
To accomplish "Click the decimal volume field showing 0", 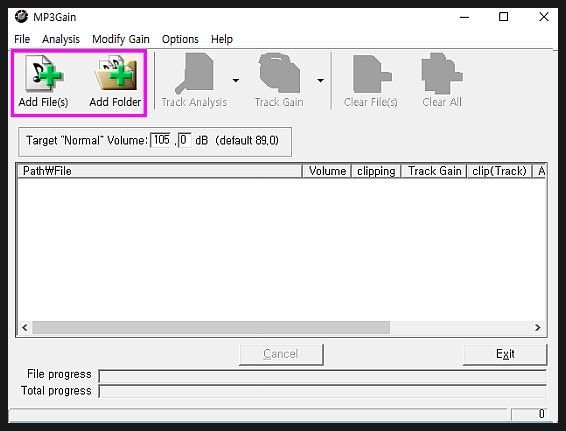I will pos(184,140).
